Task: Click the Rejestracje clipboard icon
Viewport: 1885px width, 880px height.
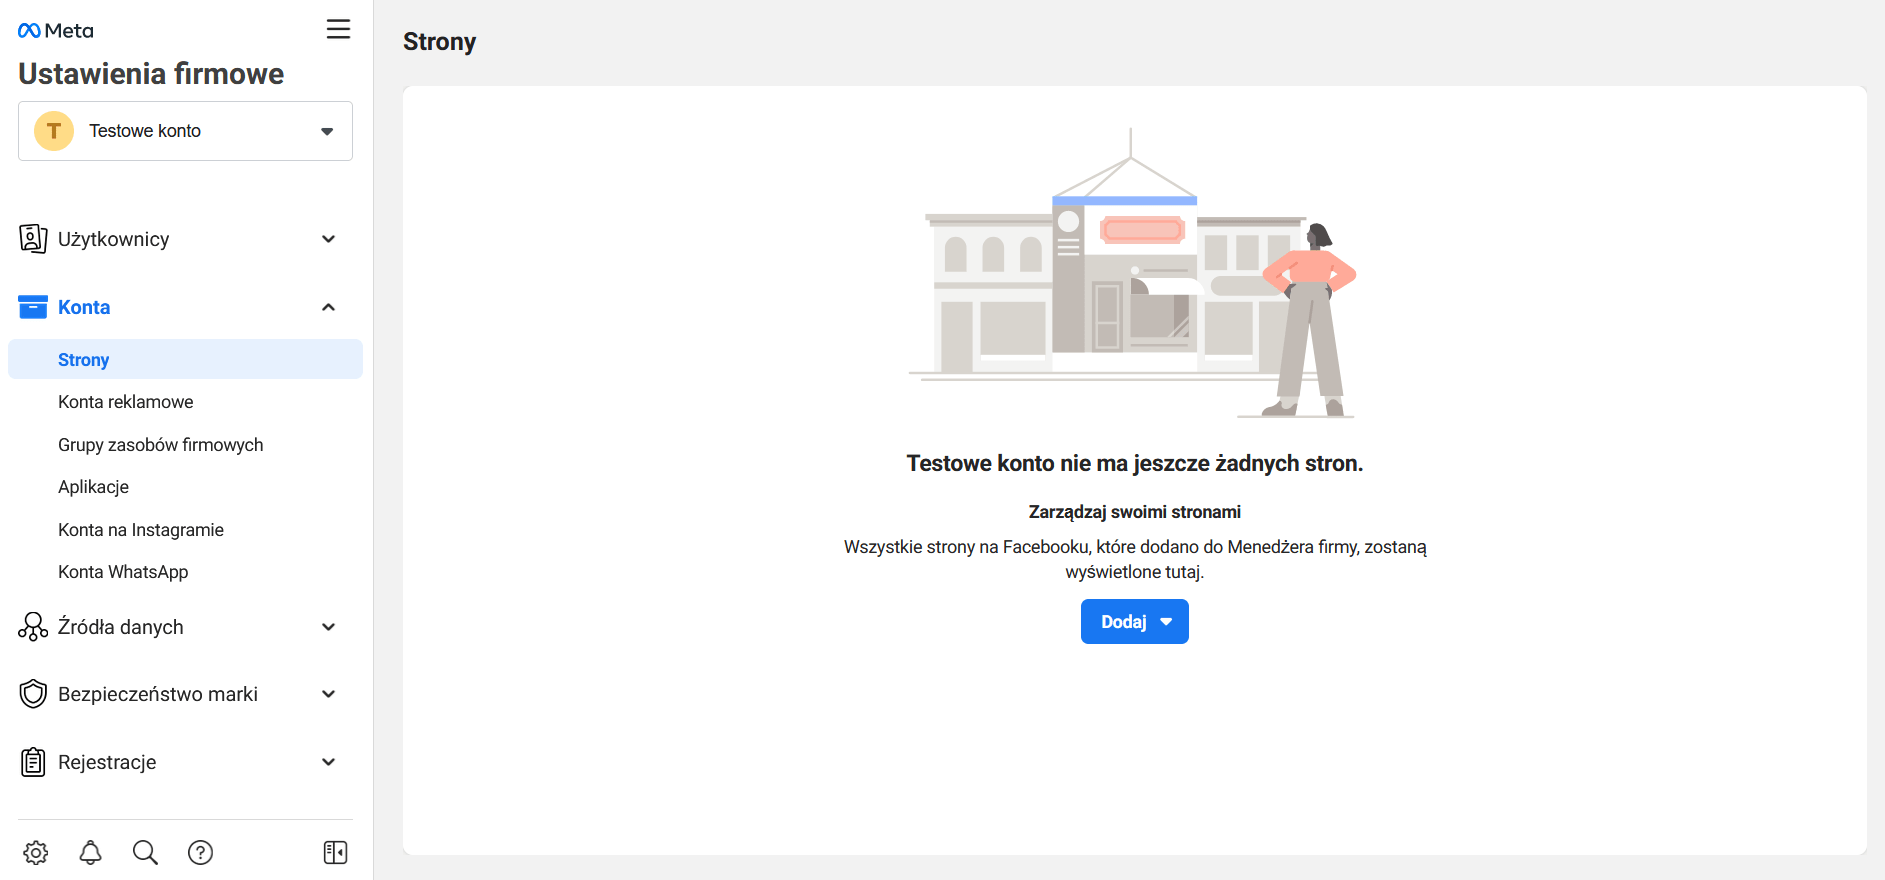Action: [33, 762]
